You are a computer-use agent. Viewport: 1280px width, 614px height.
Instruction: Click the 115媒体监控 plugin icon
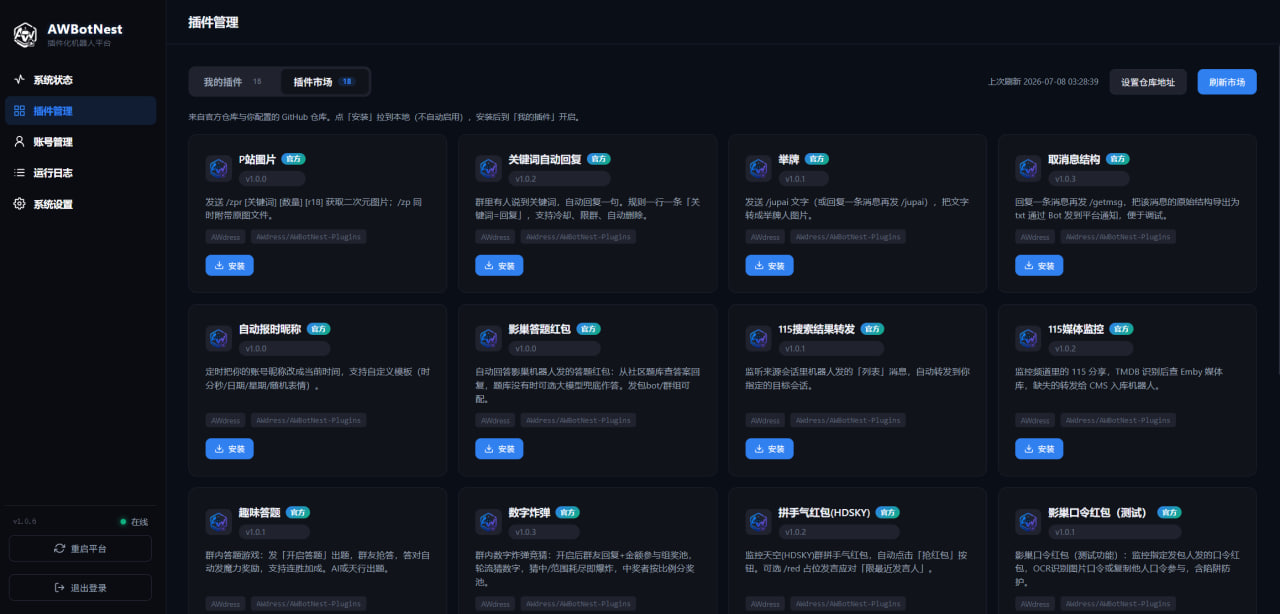[1028, 338]
